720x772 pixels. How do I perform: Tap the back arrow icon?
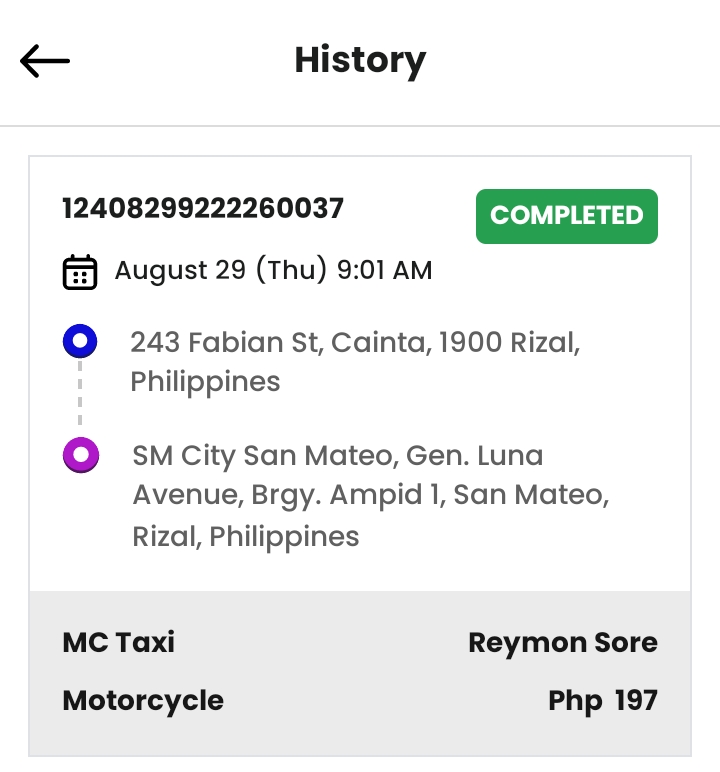tap(45, 61)
